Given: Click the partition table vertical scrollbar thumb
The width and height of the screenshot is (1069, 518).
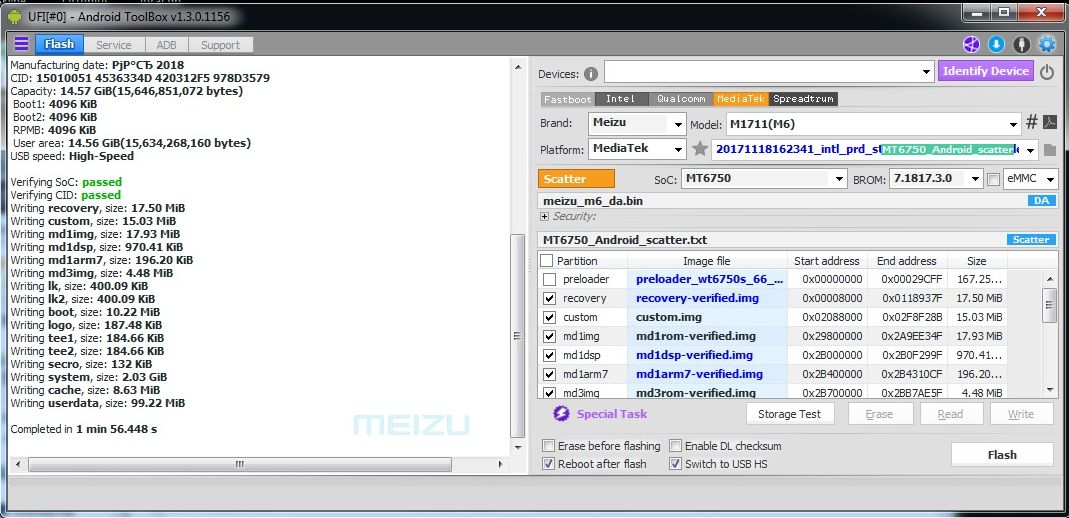Looking at the screenshot, I should click(1050, 305).
